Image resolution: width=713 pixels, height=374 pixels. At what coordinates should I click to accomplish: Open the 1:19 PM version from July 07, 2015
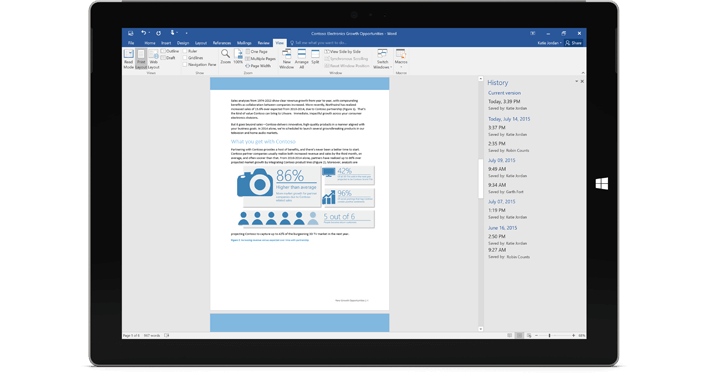tap(507, 213)
